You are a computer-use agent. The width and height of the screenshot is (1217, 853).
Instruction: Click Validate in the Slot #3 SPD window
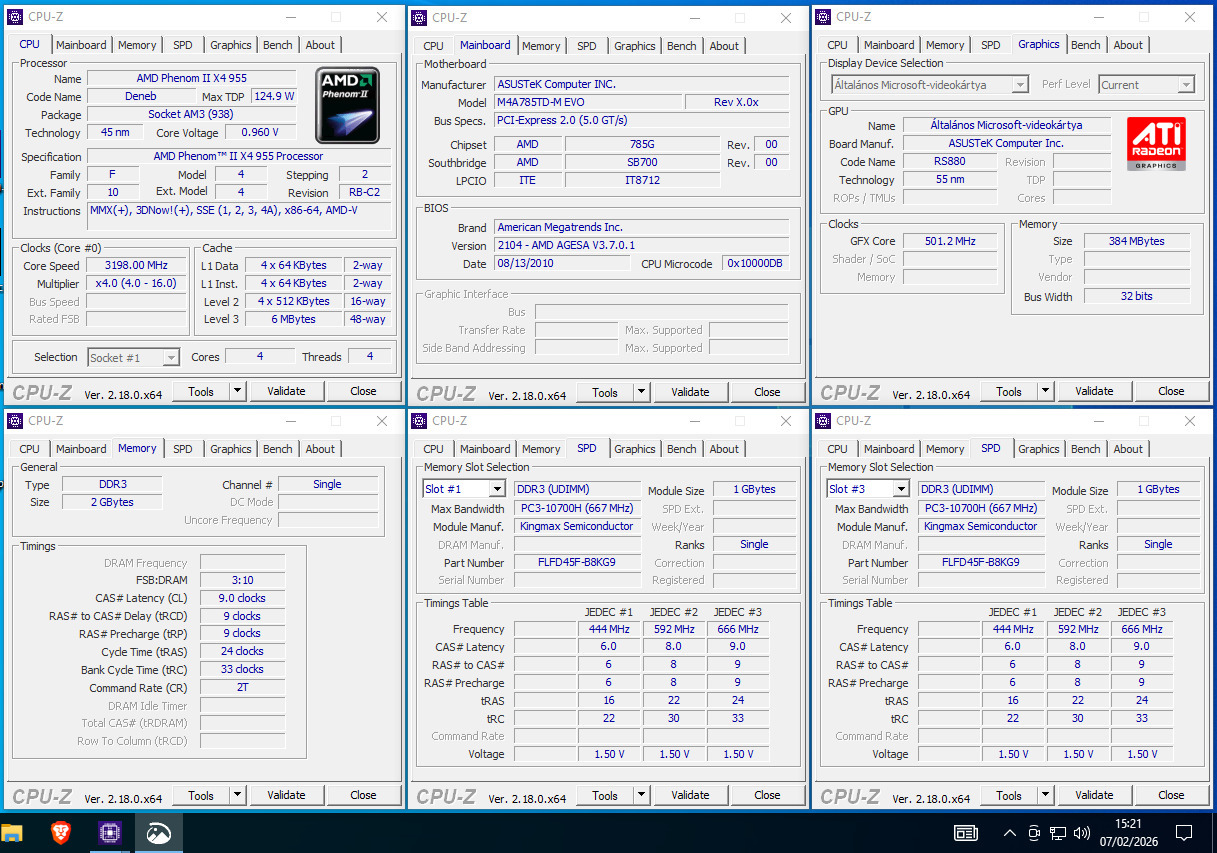pos(1094,795)
